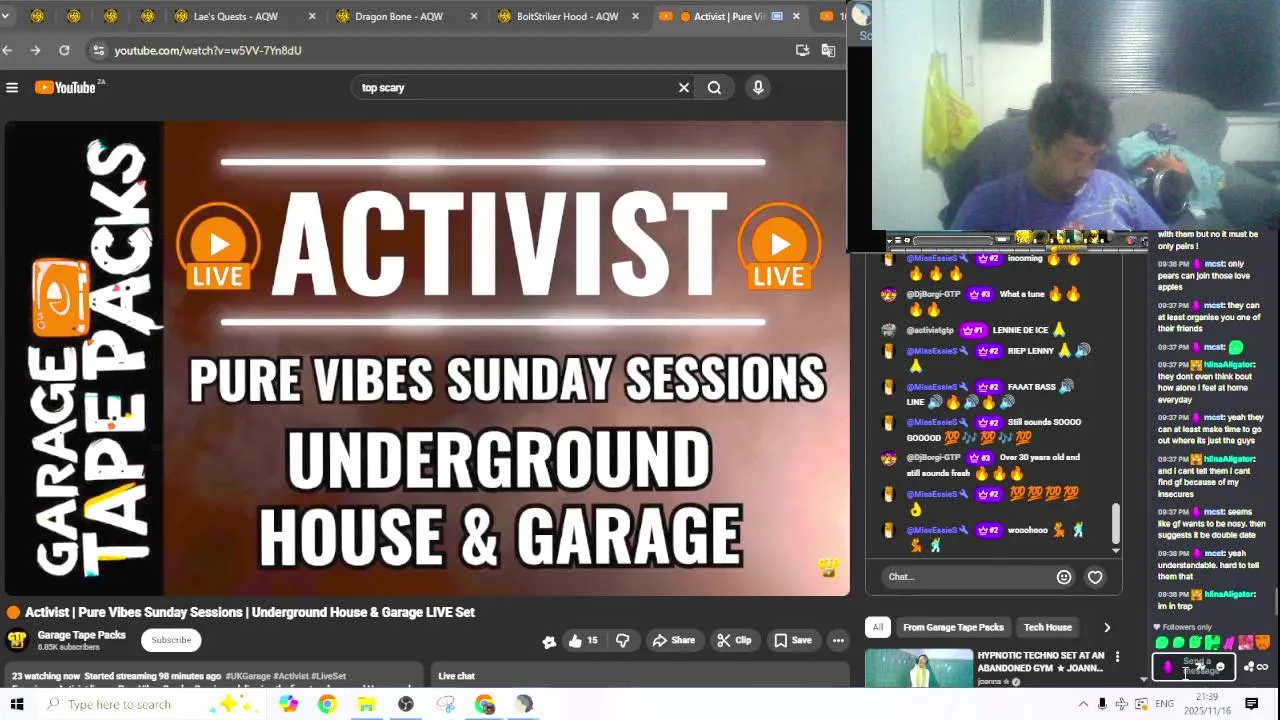This screenshot has width=1280, height=720.
Task: Open Chrome from the taskbar
Action: [327, 704]
